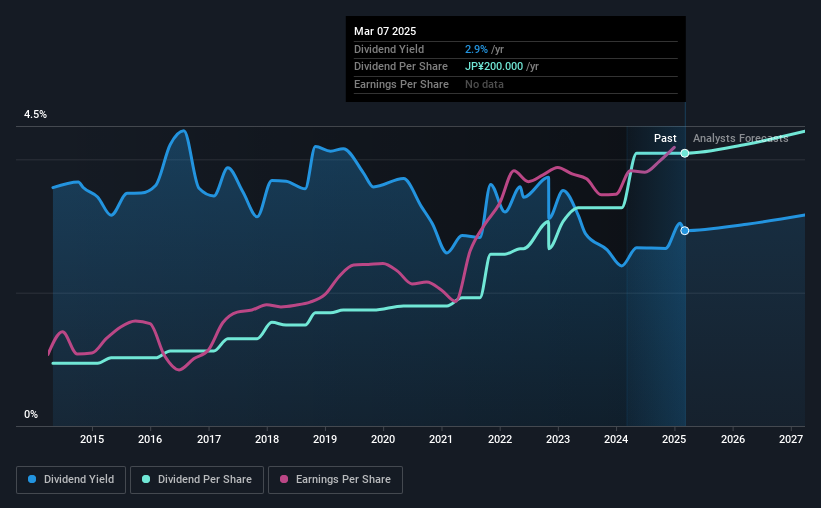
Task: Click the 0% y-axis label
Action: [x=31, y=414]
